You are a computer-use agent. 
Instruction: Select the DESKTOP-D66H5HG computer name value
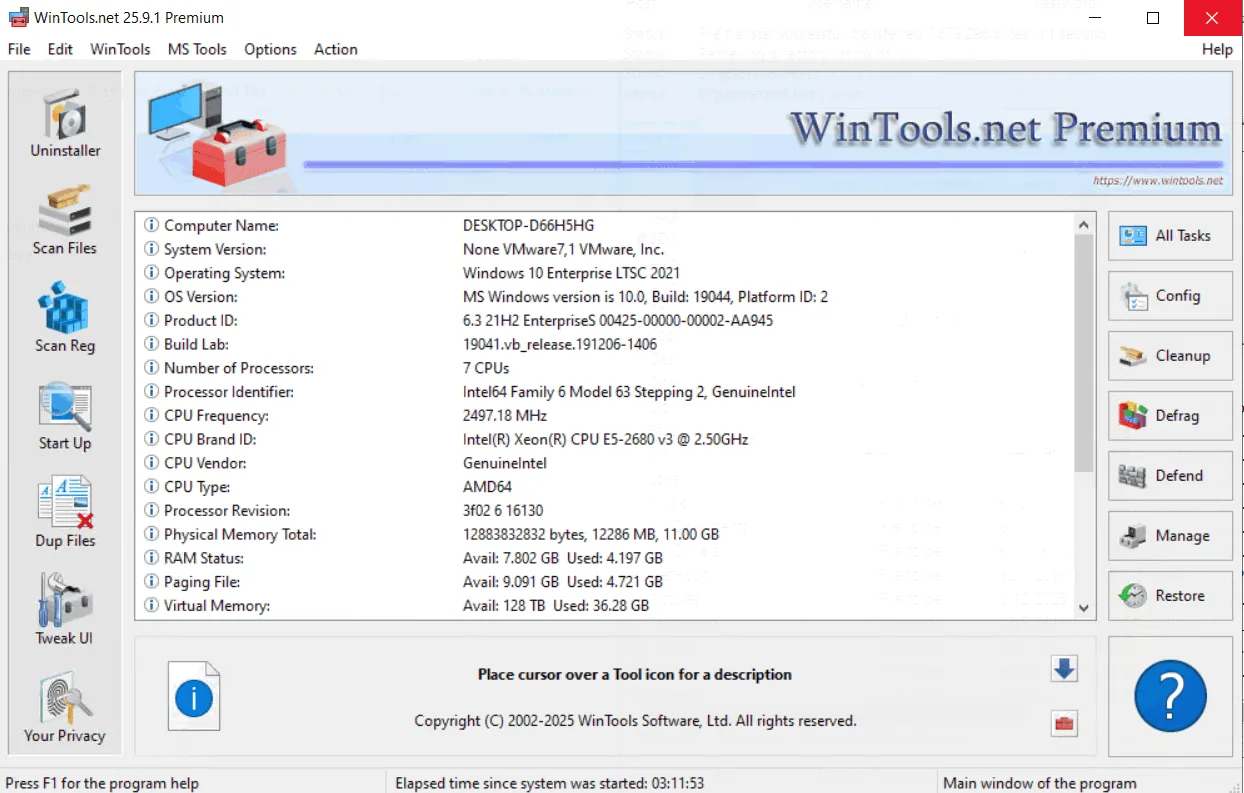(x=528, y=226)
